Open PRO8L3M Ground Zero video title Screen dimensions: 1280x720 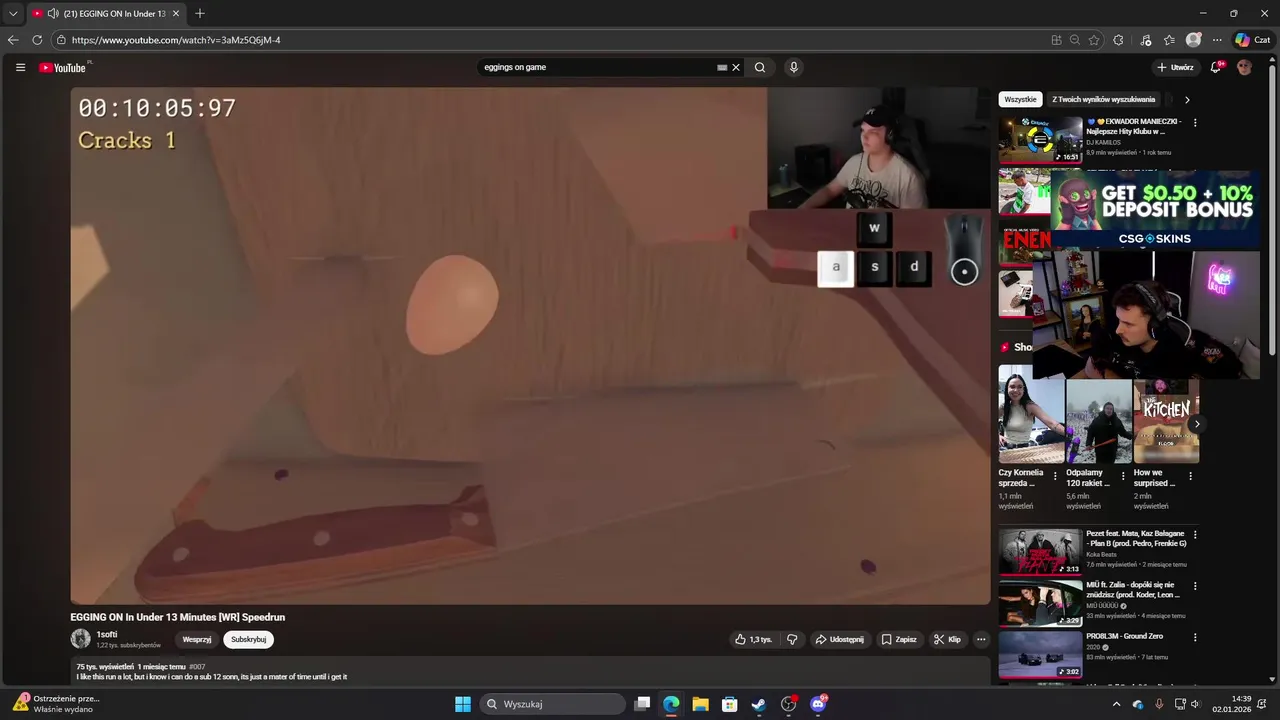pyautogui.click(x=1124, y=636)
